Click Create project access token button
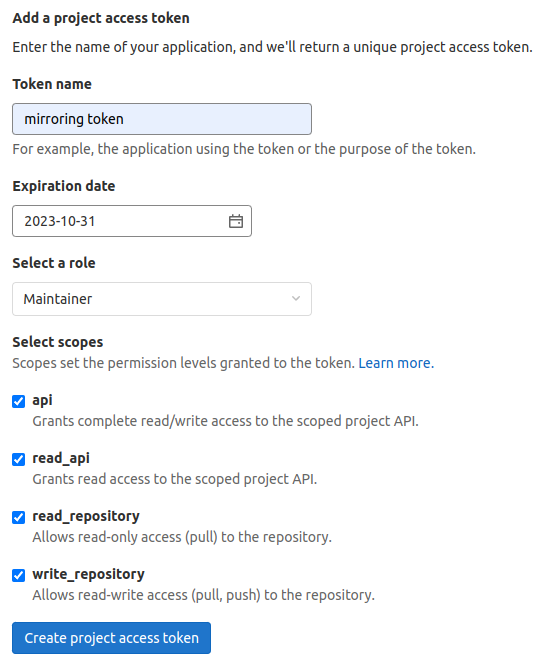This screenshot has height=665, width=546. tap(111, 638)
